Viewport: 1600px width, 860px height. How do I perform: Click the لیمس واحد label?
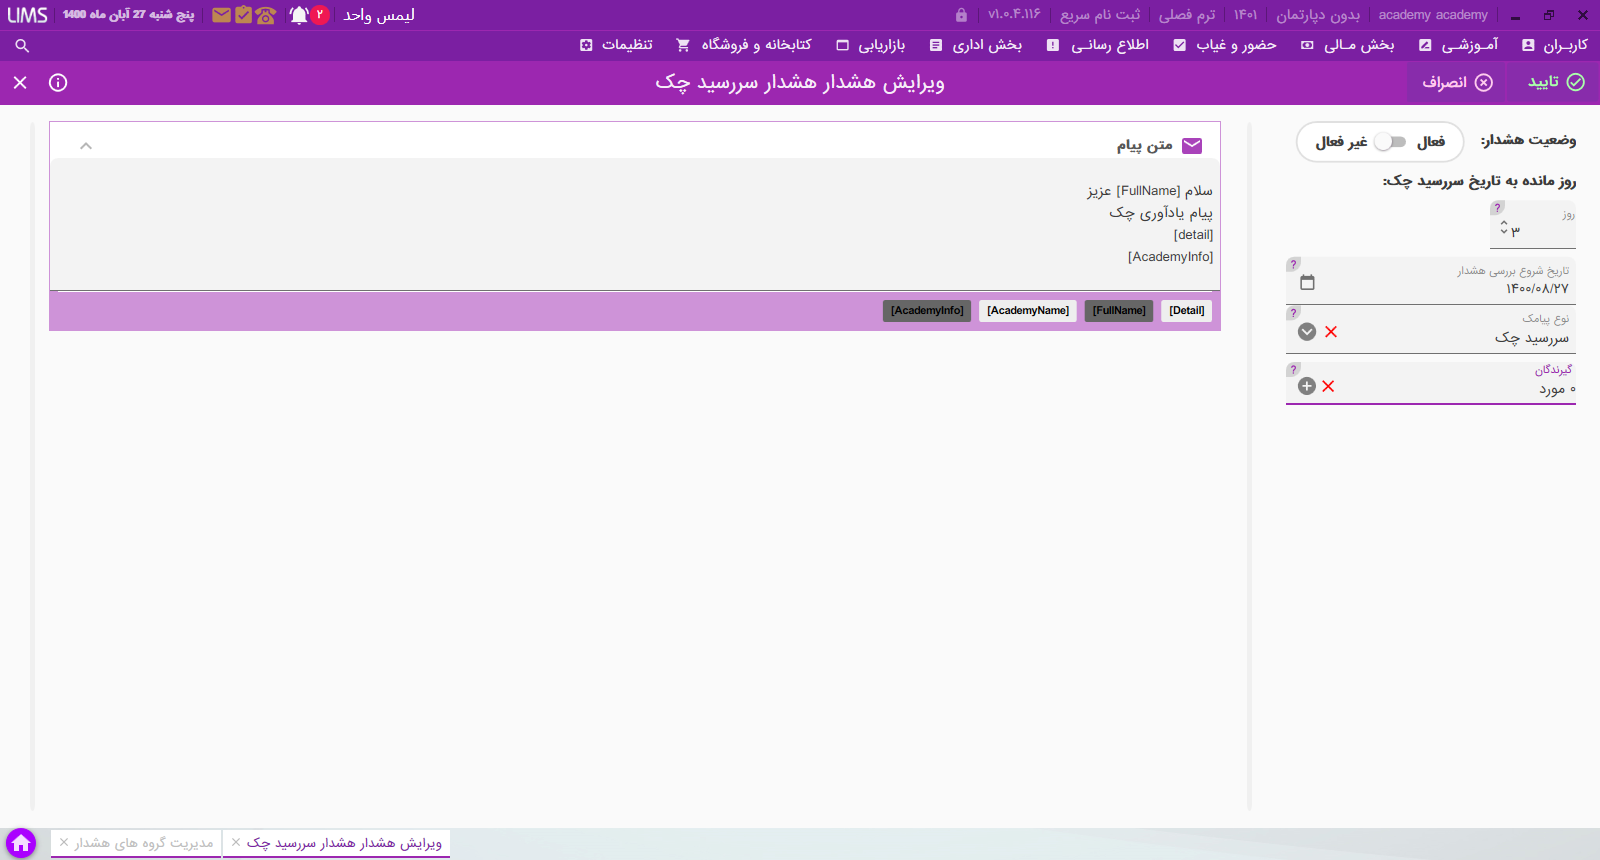(x=379, y=15)
